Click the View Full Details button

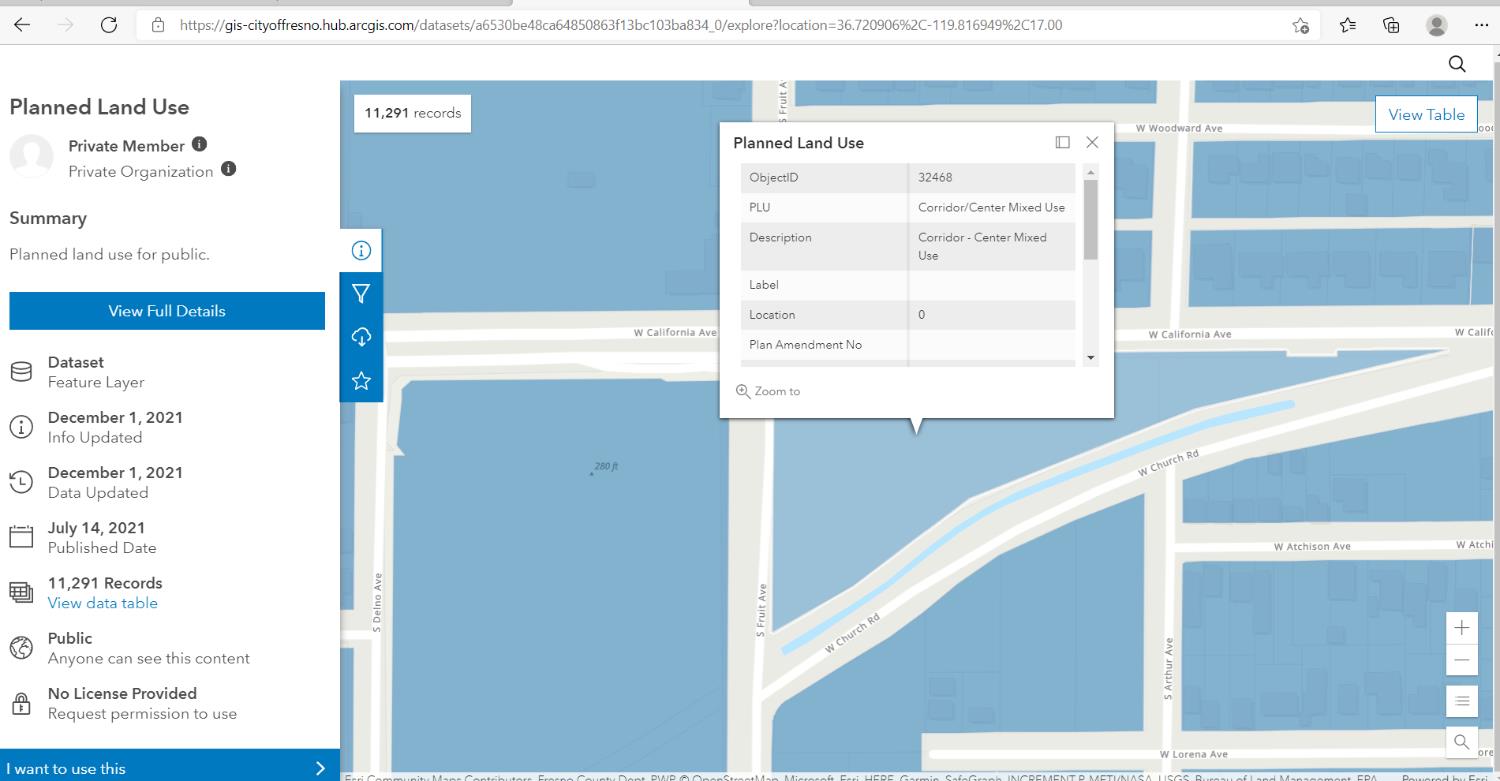click(x=167, y=311)
